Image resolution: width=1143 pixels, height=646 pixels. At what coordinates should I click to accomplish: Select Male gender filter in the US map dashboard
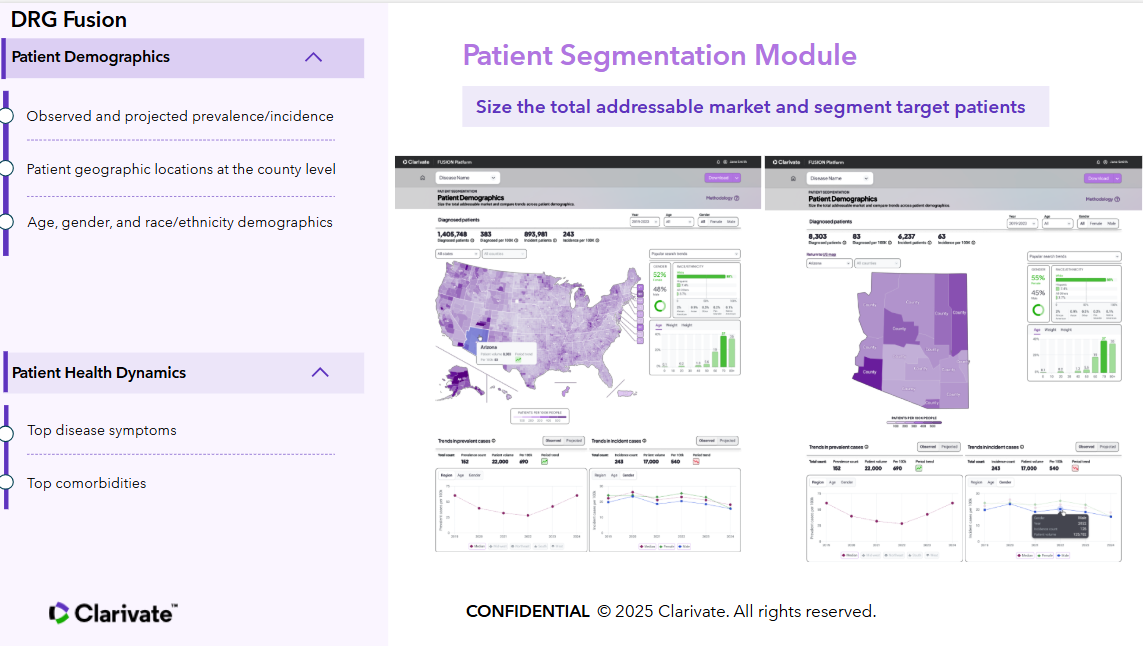click(x=732, y=222)
